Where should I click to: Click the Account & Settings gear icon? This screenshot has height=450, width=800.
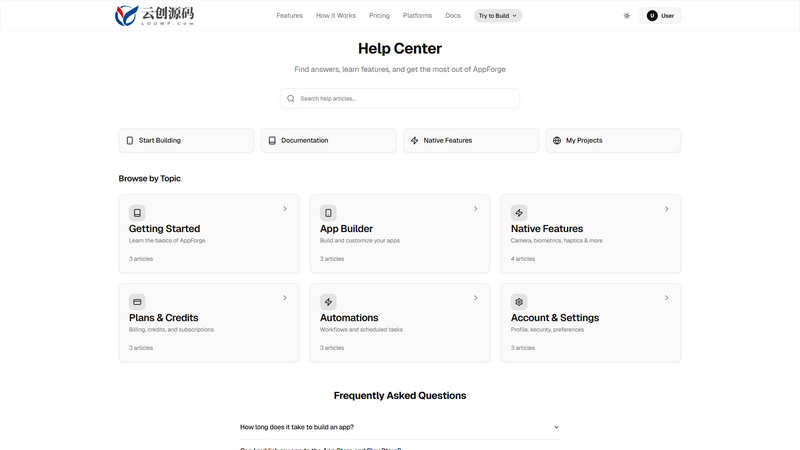[519, 302]
